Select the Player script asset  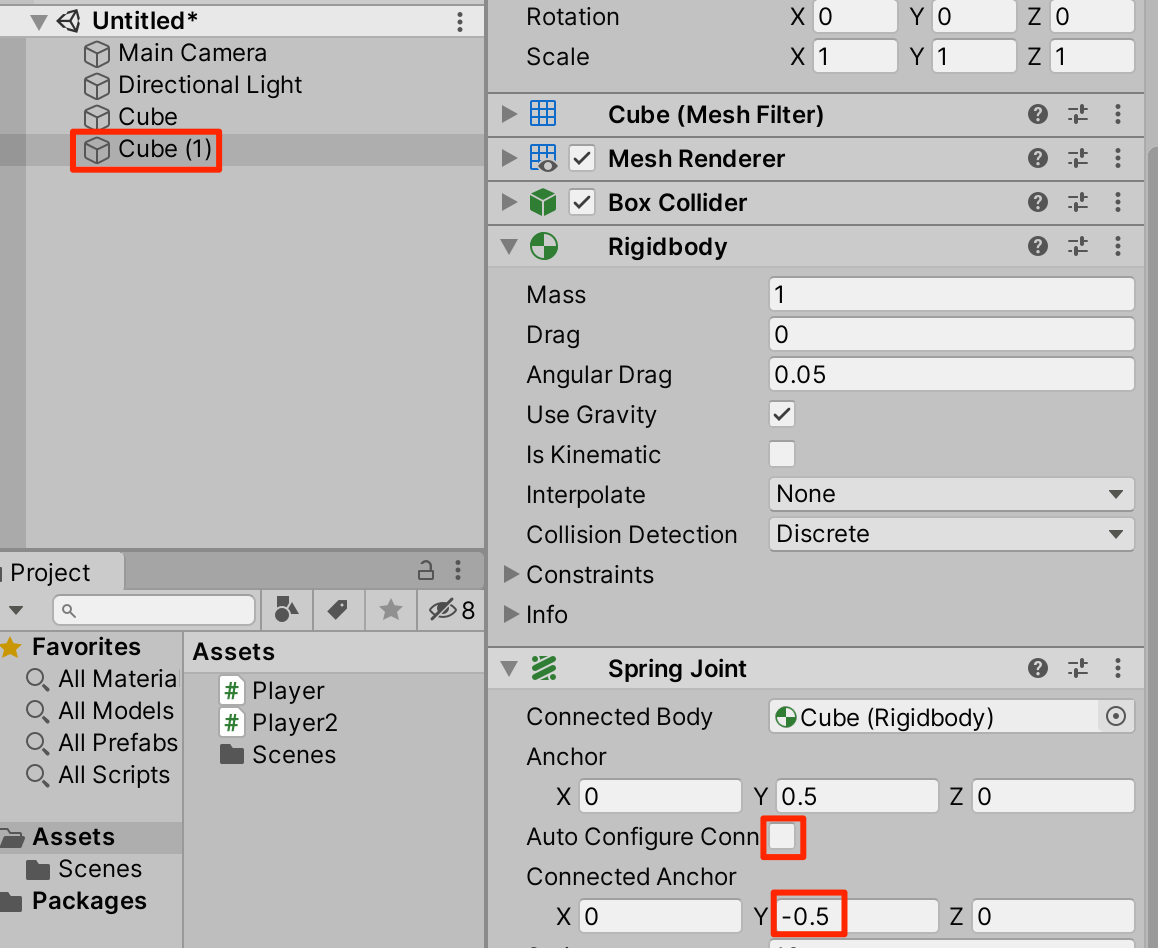[x=273, y=691]
